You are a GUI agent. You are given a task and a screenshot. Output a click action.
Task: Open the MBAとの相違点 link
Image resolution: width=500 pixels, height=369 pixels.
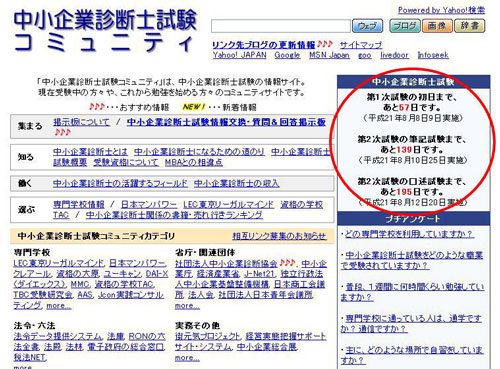coord(194,163)
